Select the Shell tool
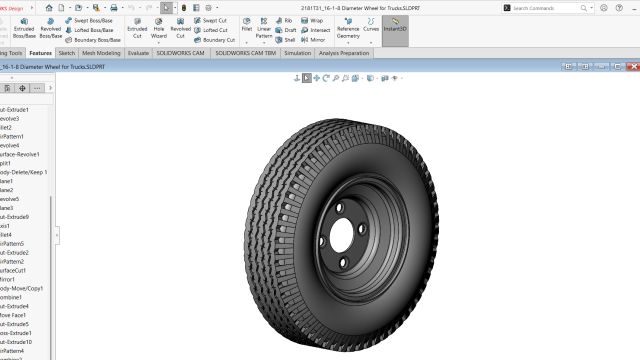The height and width of the screenshot is (360, 640). 285,40
